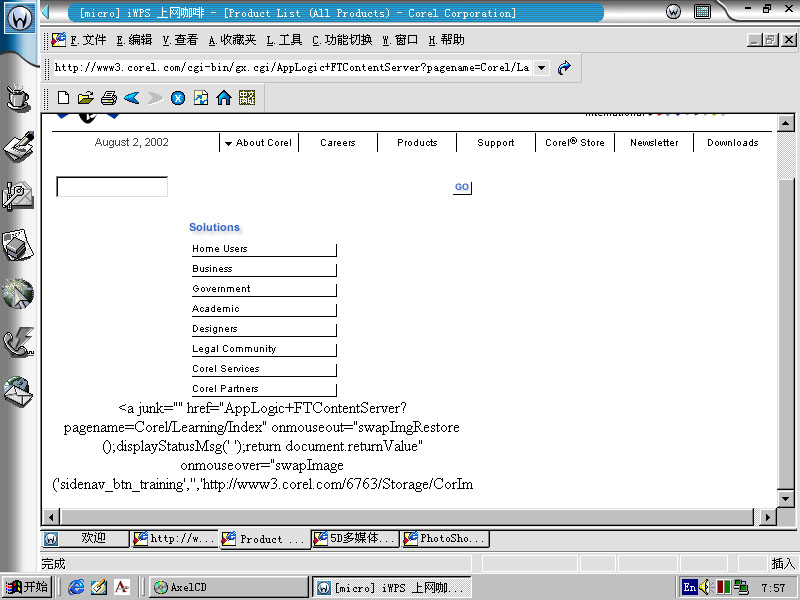This screenshot has height=600, width=800.
Task: Click the Careers link
Action: click(x=338, y=143)
